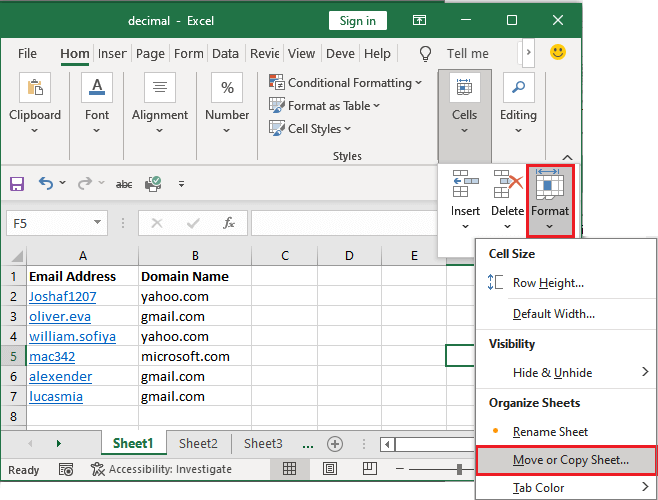Switch to the Sheet2 tab
The image size is (658, 500).
(198, 444)
